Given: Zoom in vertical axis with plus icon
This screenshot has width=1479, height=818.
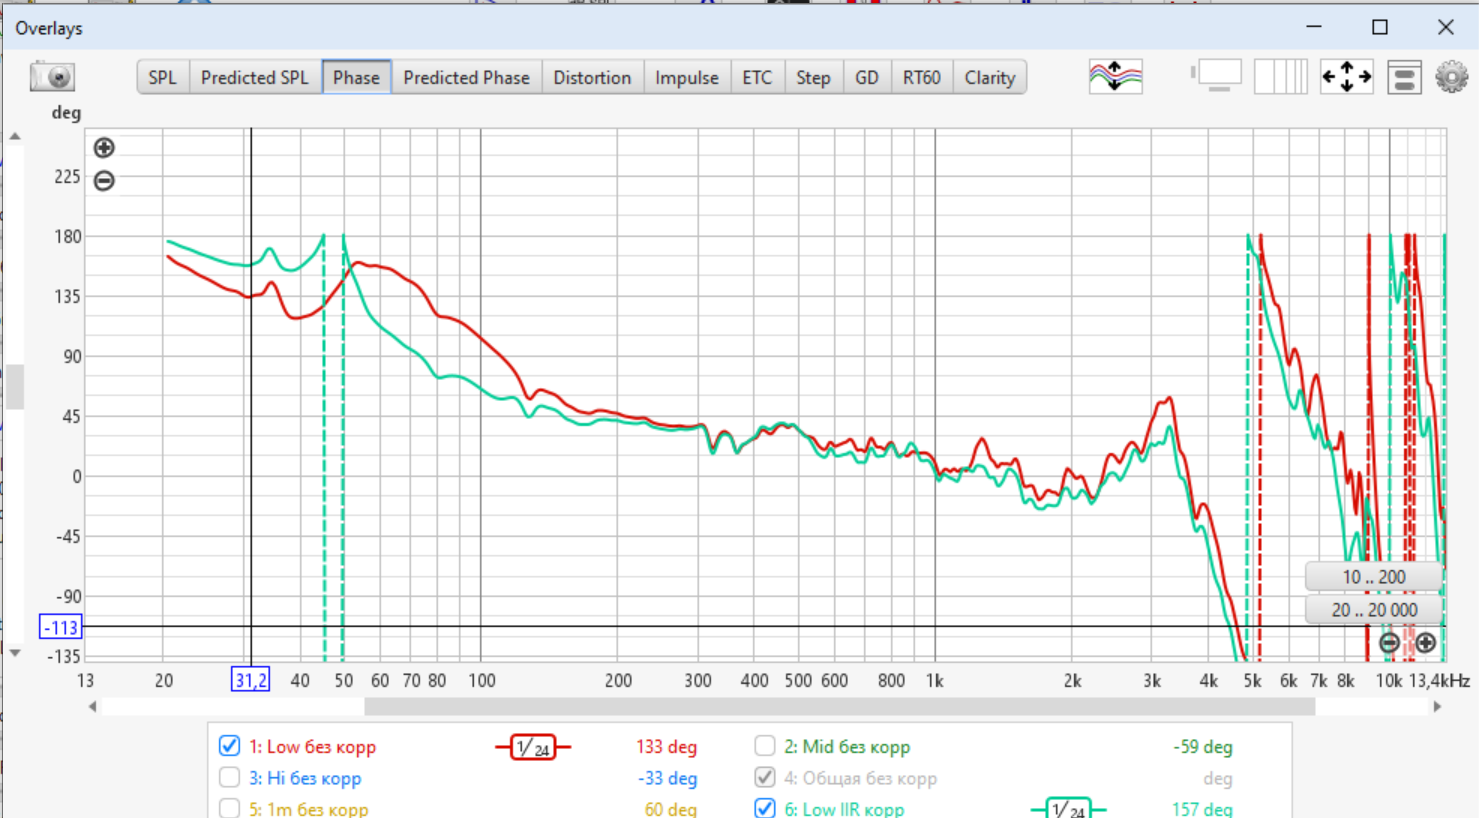Looking at the screenshot, I should pos(104,148).
